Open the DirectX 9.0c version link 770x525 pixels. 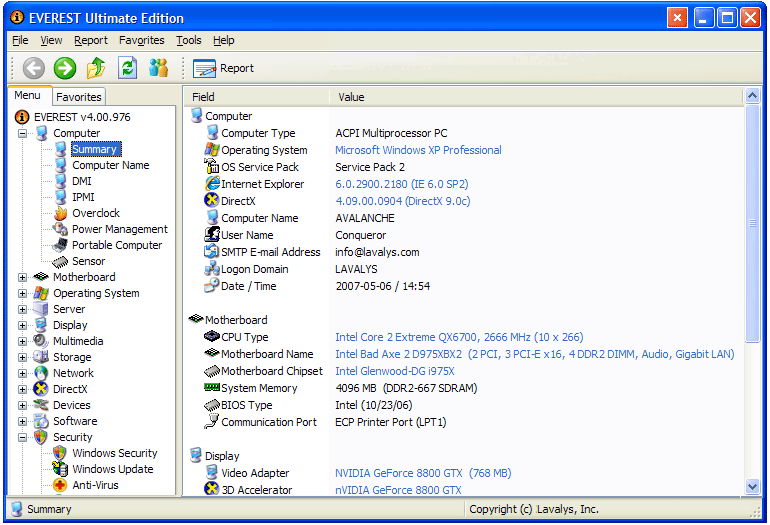403,201
